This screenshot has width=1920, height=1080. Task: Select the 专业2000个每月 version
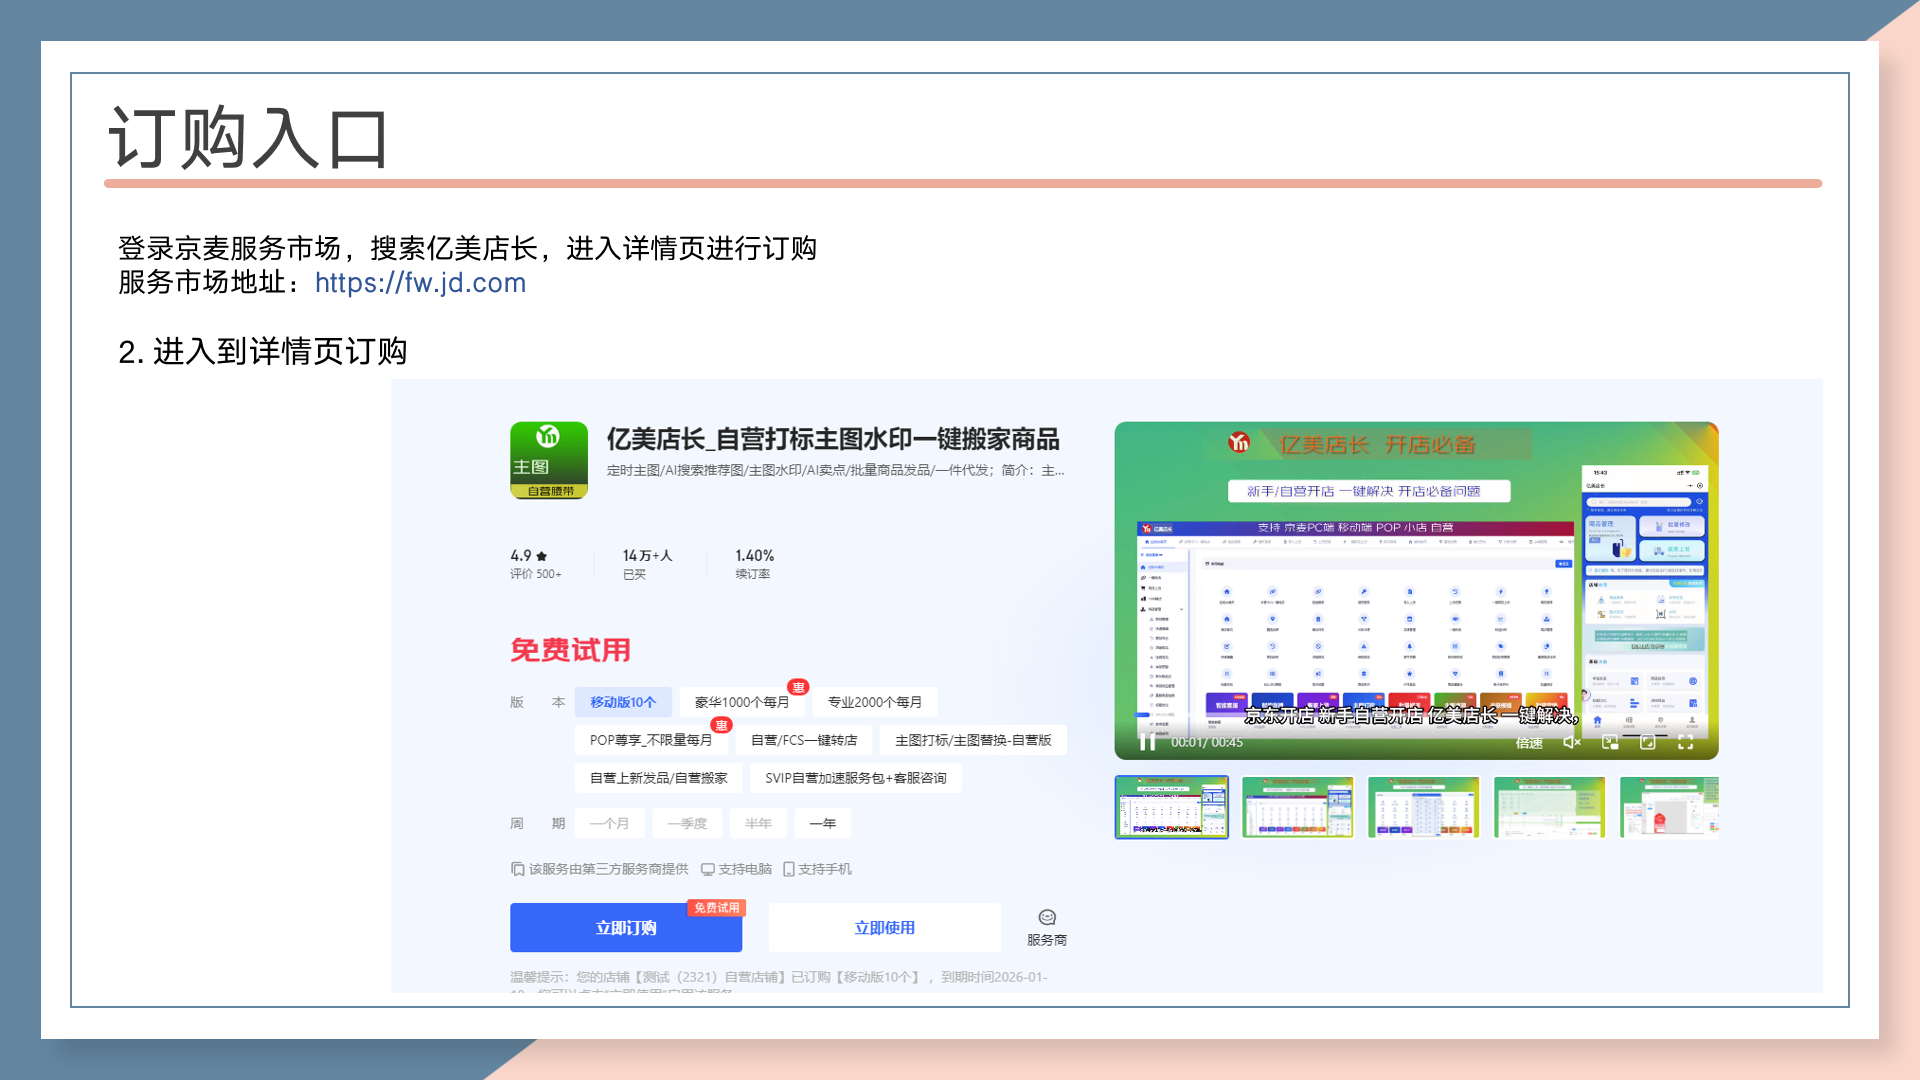[874, 702]
